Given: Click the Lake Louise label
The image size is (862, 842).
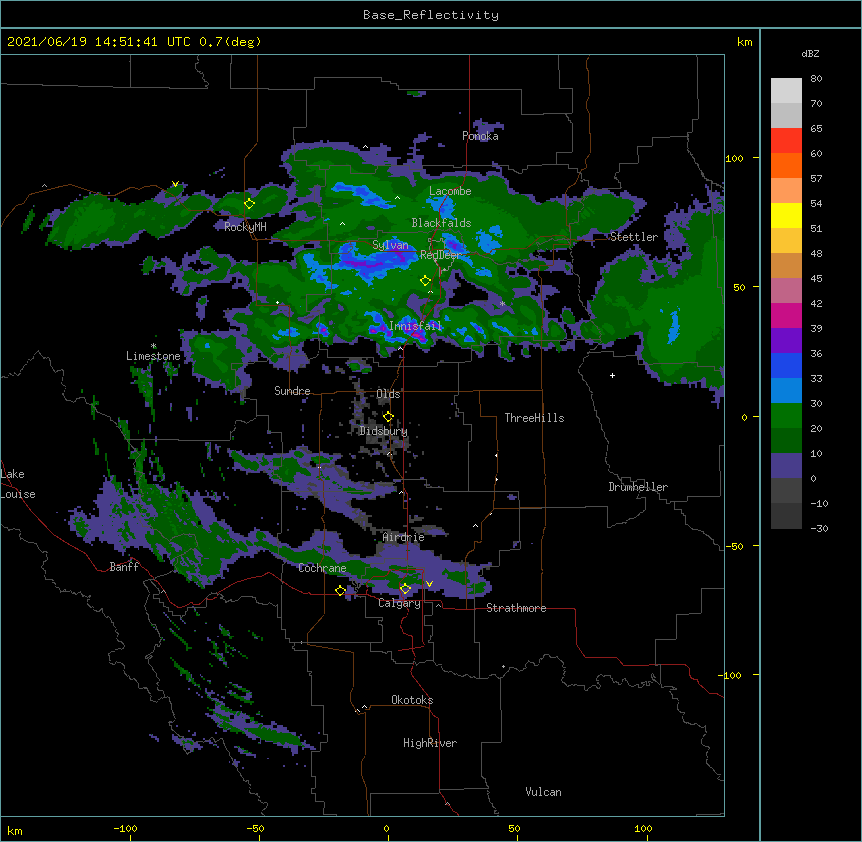Looking at the screenshot, I should click(x=18, y=484).
